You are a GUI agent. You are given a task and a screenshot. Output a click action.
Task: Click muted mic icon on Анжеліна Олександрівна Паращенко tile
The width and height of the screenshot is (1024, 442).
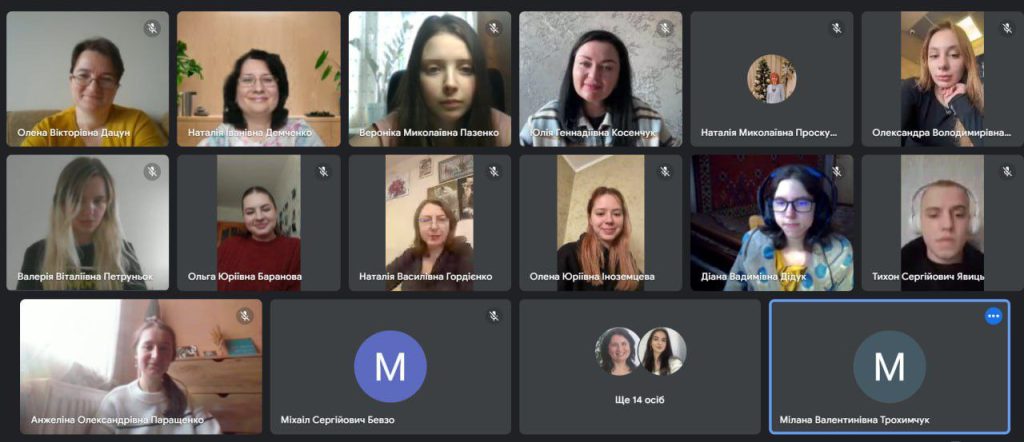pos(245,316)
